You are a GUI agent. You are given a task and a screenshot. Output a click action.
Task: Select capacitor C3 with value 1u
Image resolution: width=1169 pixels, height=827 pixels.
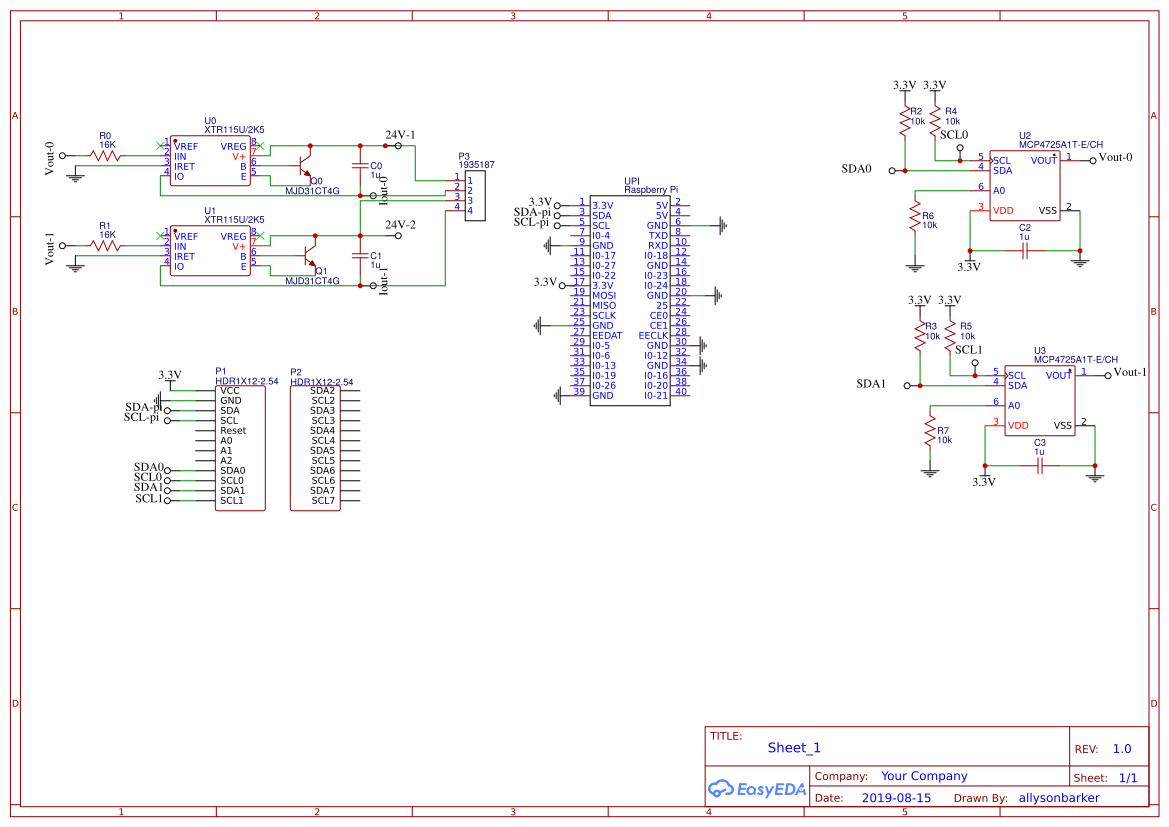[1037, 465]
